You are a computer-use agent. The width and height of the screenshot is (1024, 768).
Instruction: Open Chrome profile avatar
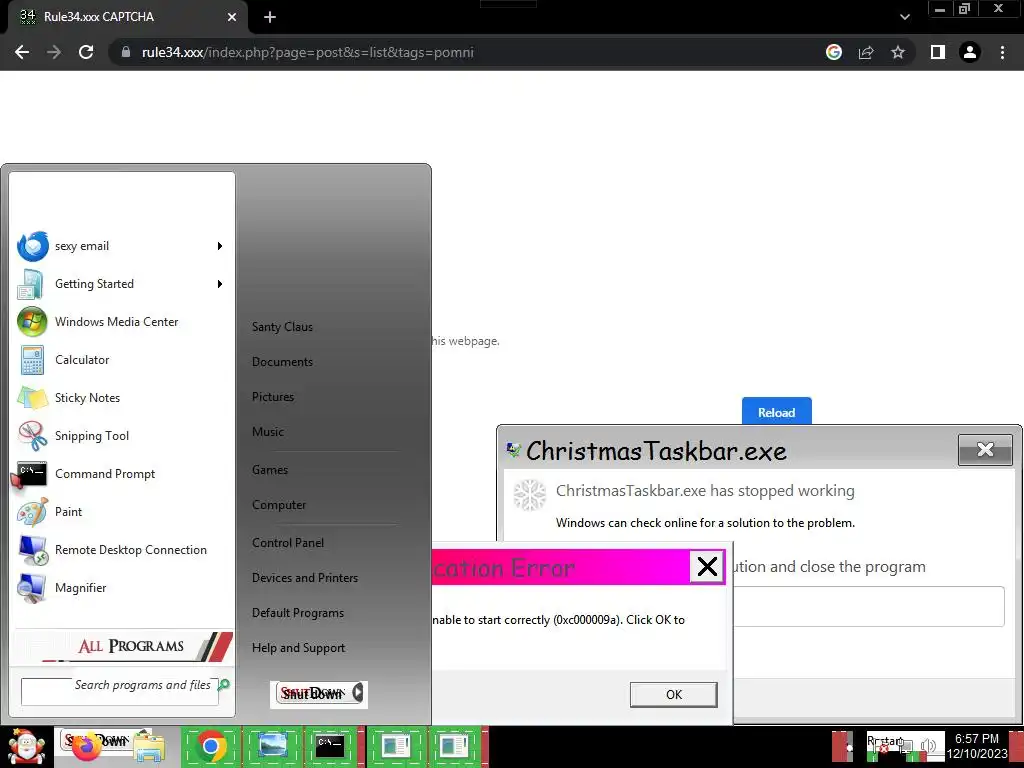point(970,52)
